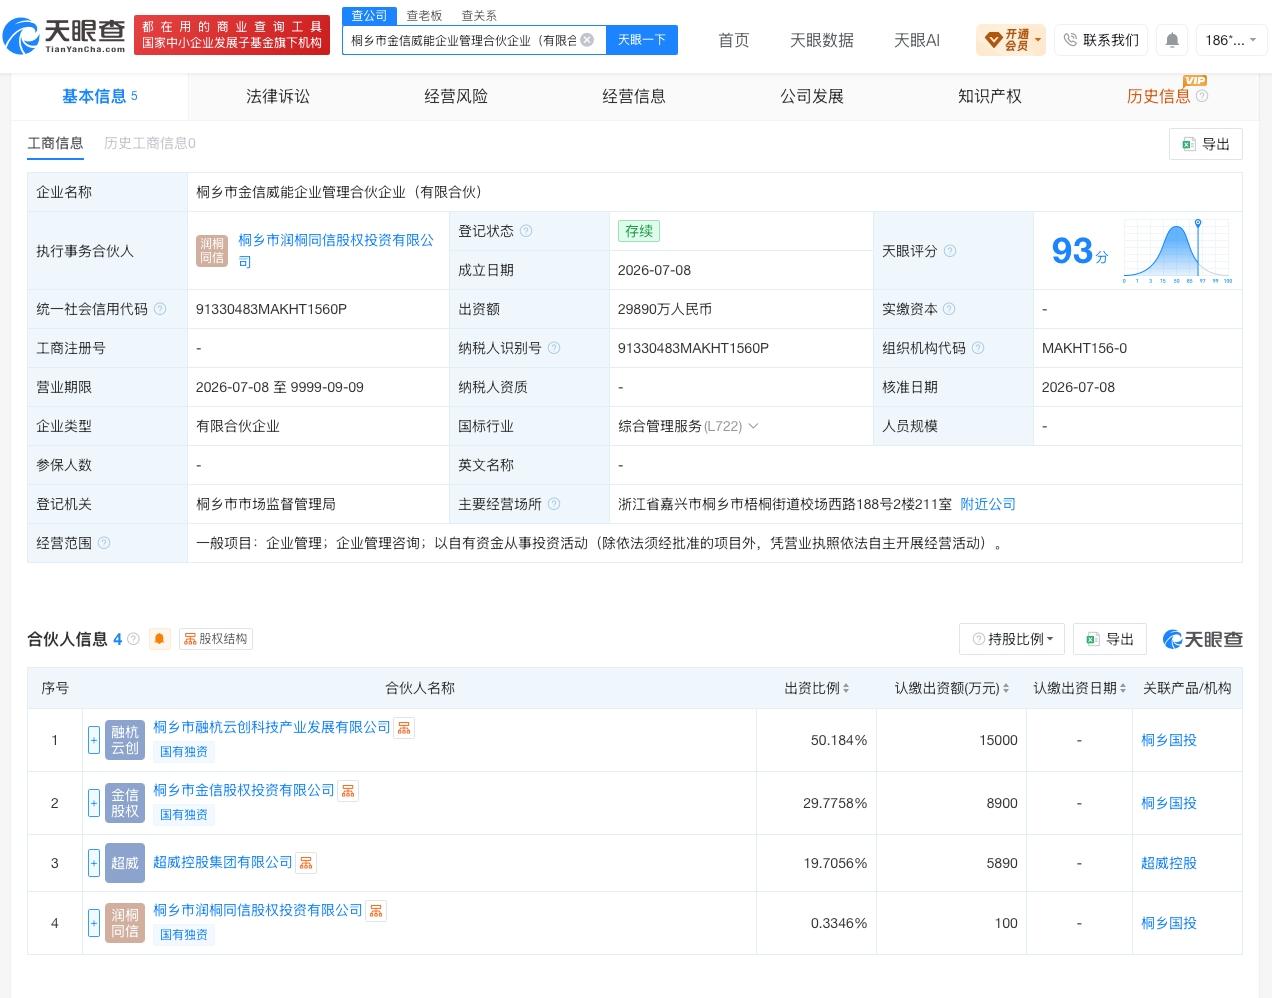Viewport: 1272px width, 998px height.
Task: Switch to 法律诉讼 tab
Action: point(278,96)
